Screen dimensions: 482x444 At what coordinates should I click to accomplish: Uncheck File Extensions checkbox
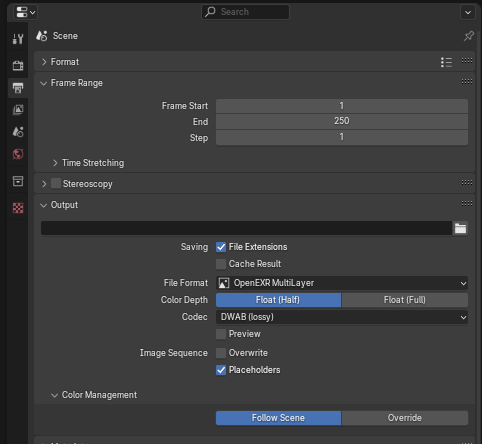[221, 247]
